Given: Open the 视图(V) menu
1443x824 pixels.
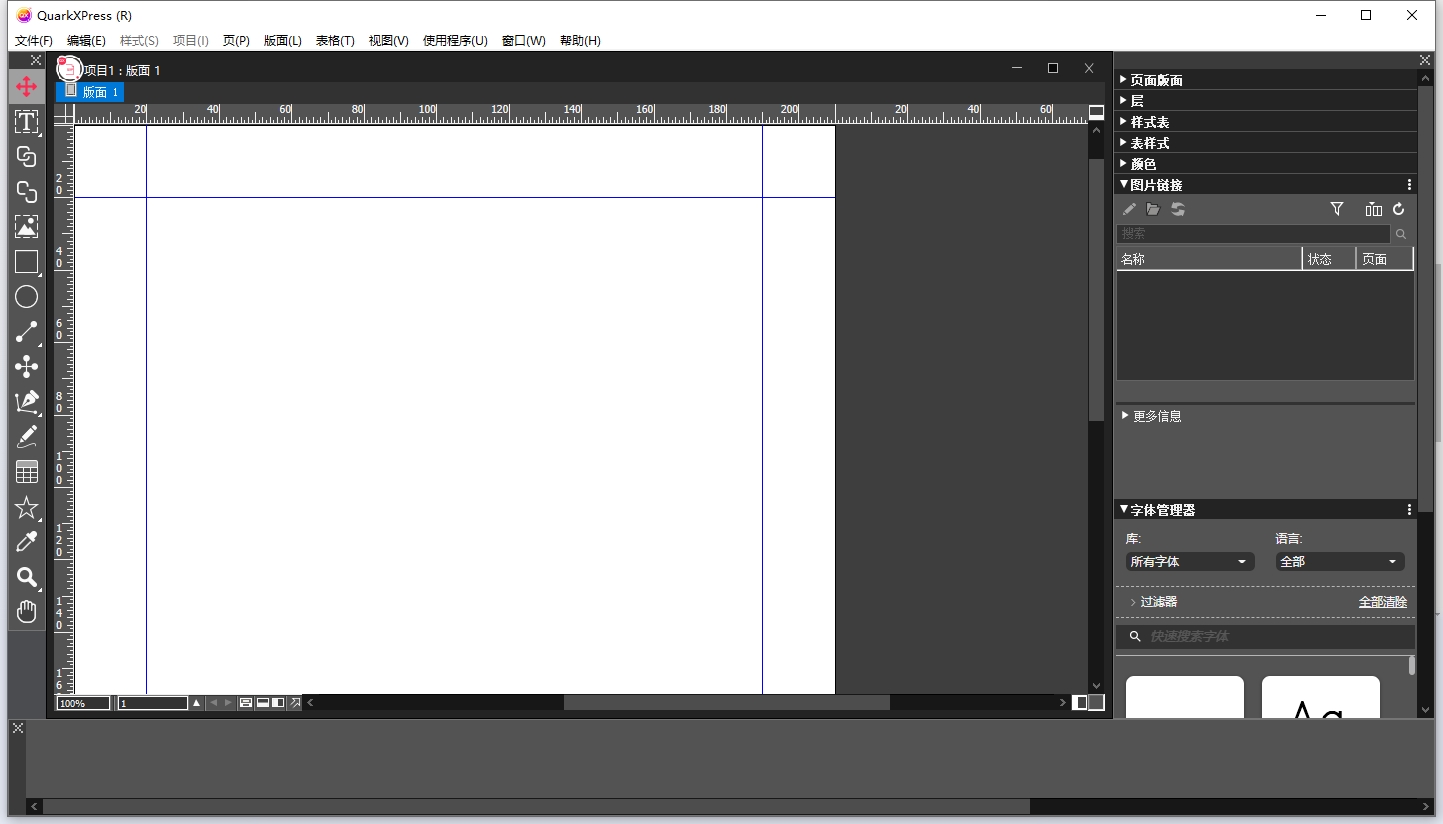Looking at the screenshot, I should click(x=388, y=41).
